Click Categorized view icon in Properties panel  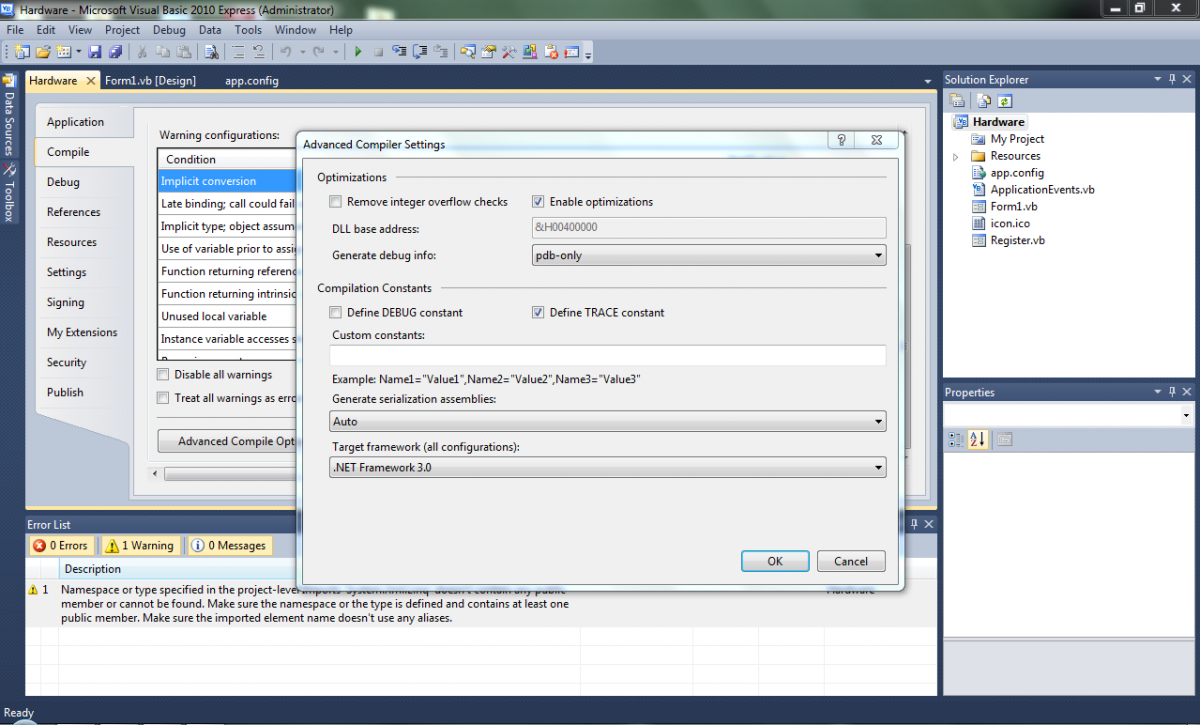point(955,439)
